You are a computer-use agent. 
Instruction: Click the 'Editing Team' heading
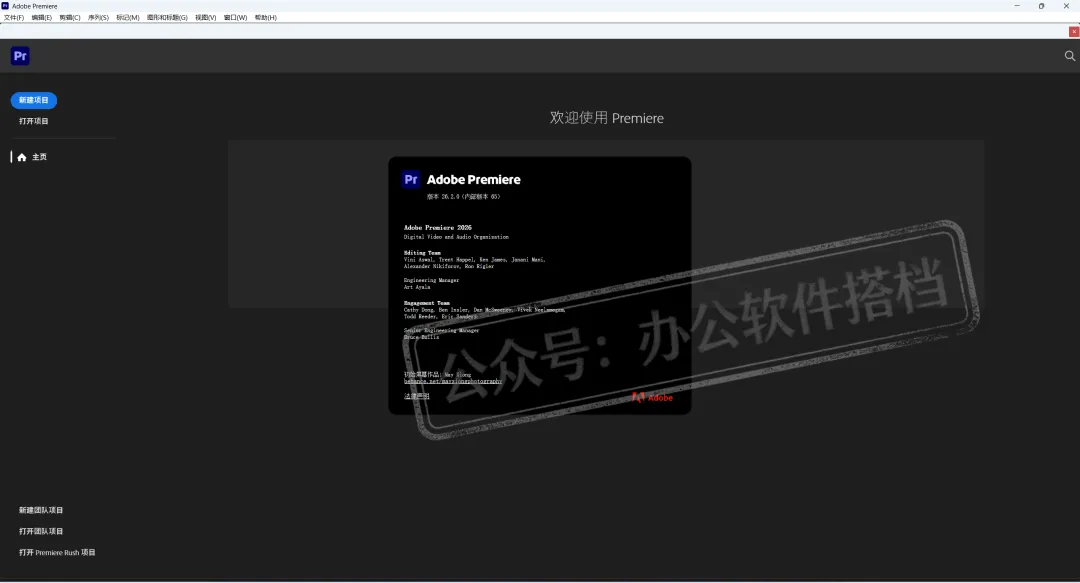(x=422, y=253)
